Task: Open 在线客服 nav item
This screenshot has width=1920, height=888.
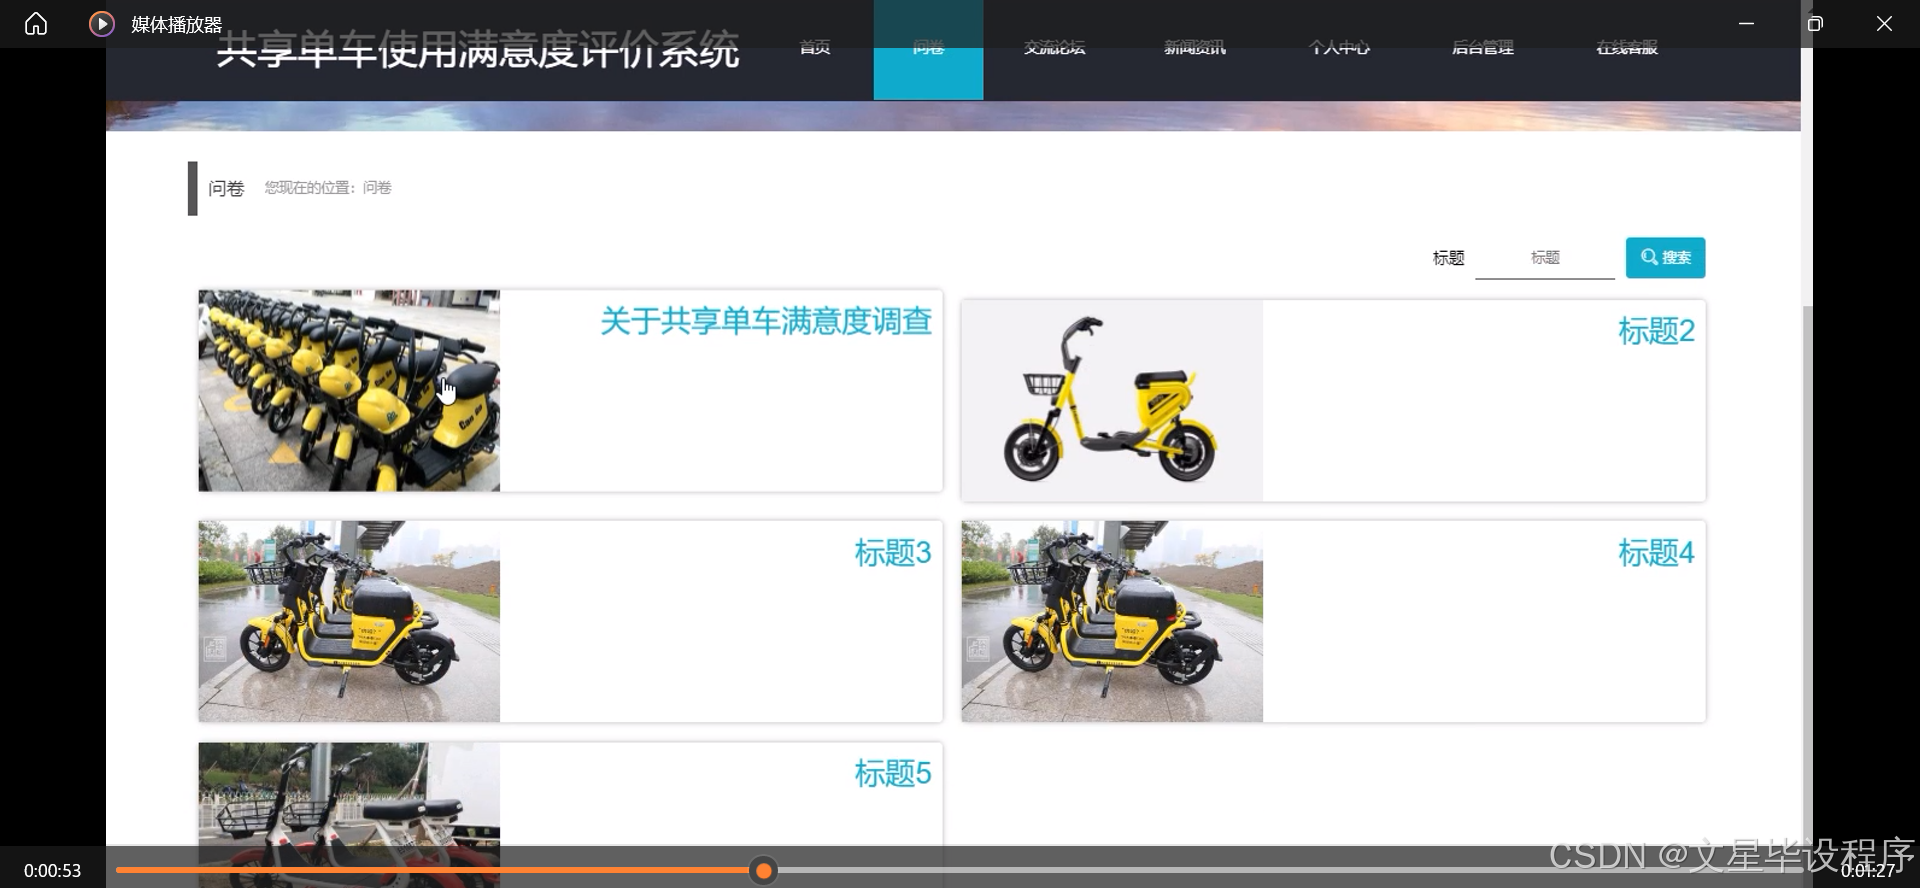Action: [x=1627, y=47]
